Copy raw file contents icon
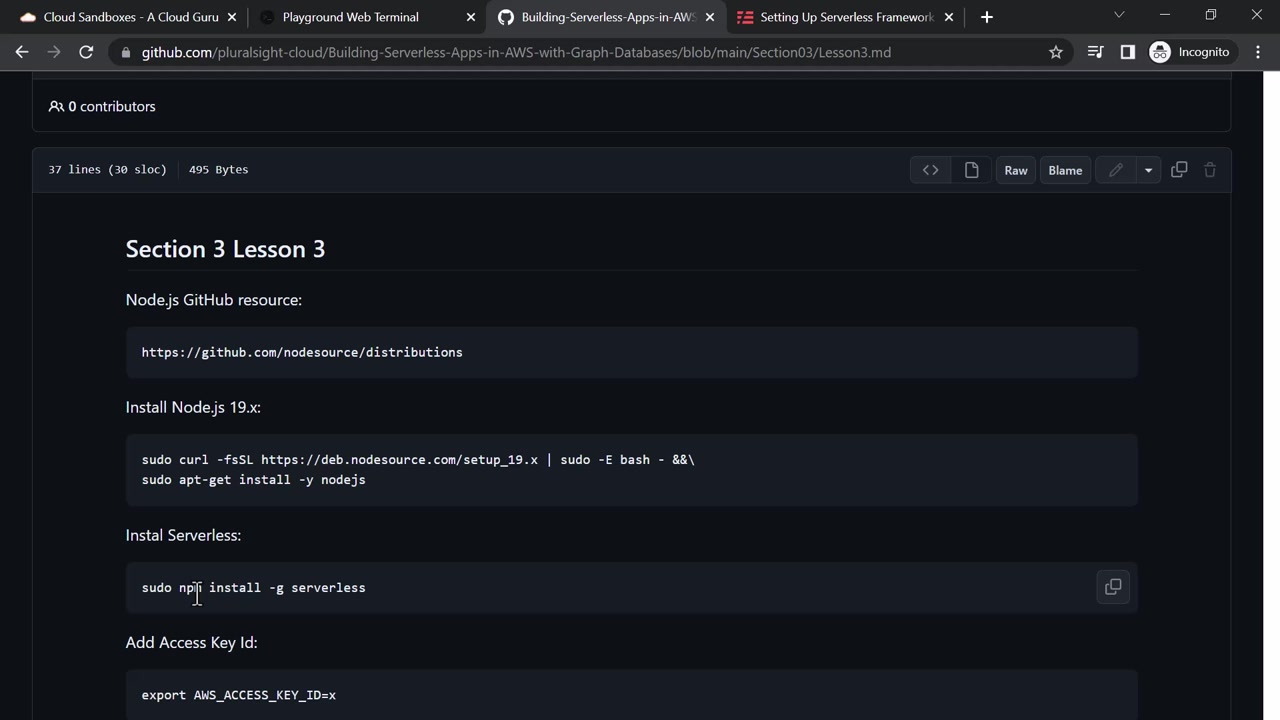 pos(1179,170)
